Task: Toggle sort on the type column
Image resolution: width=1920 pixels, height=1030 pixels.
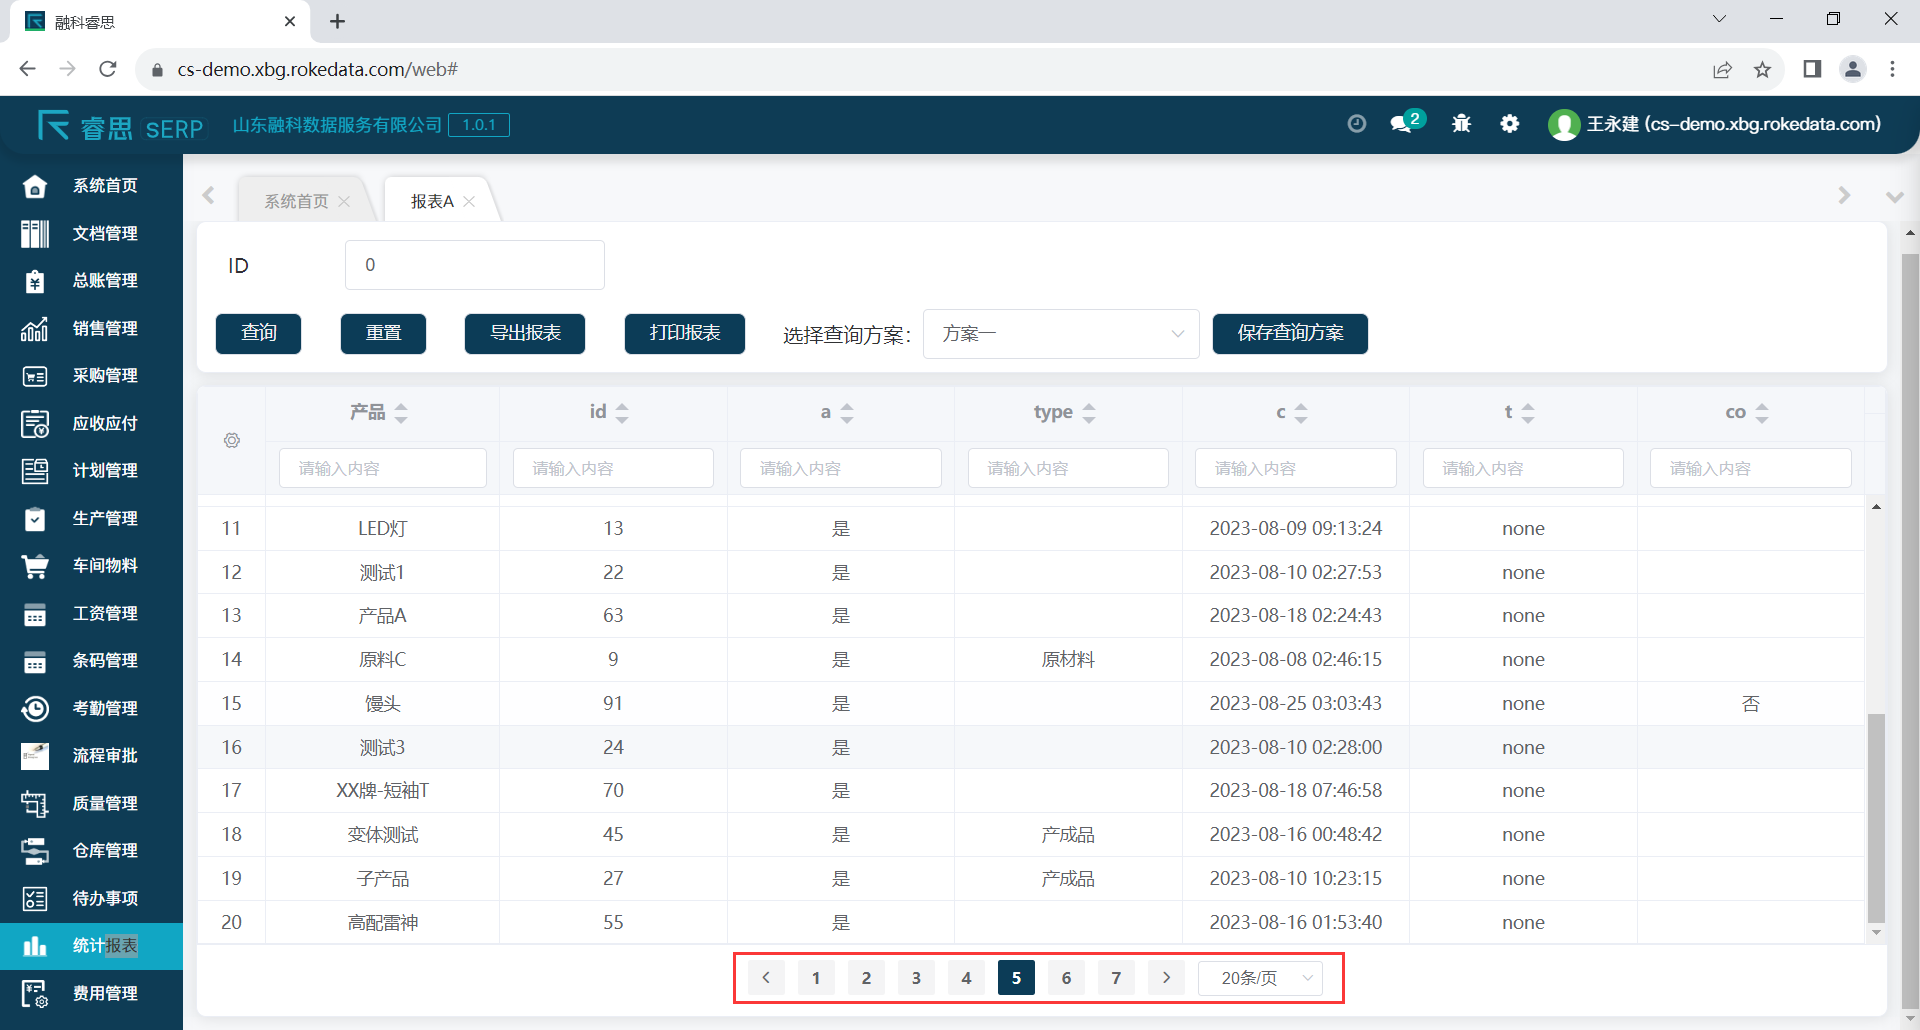Action: (x=1089, y=413)
